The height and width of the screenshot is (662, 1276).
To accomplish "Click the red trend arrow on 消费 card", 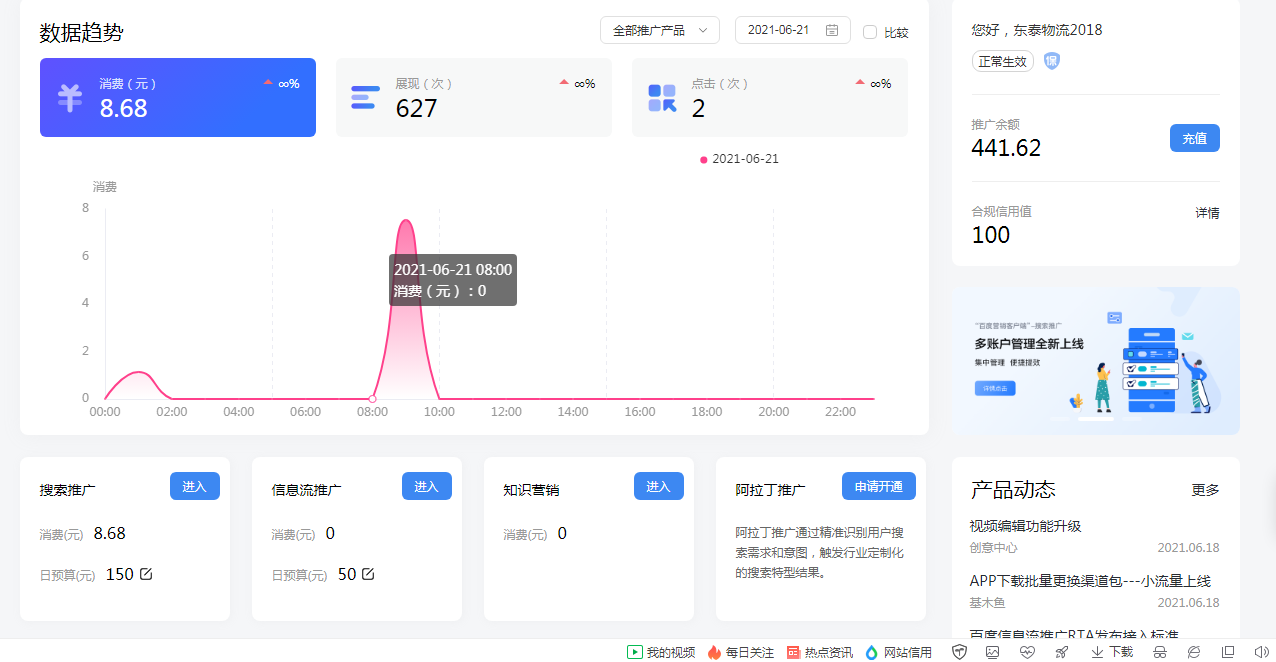I will (268, 83).
